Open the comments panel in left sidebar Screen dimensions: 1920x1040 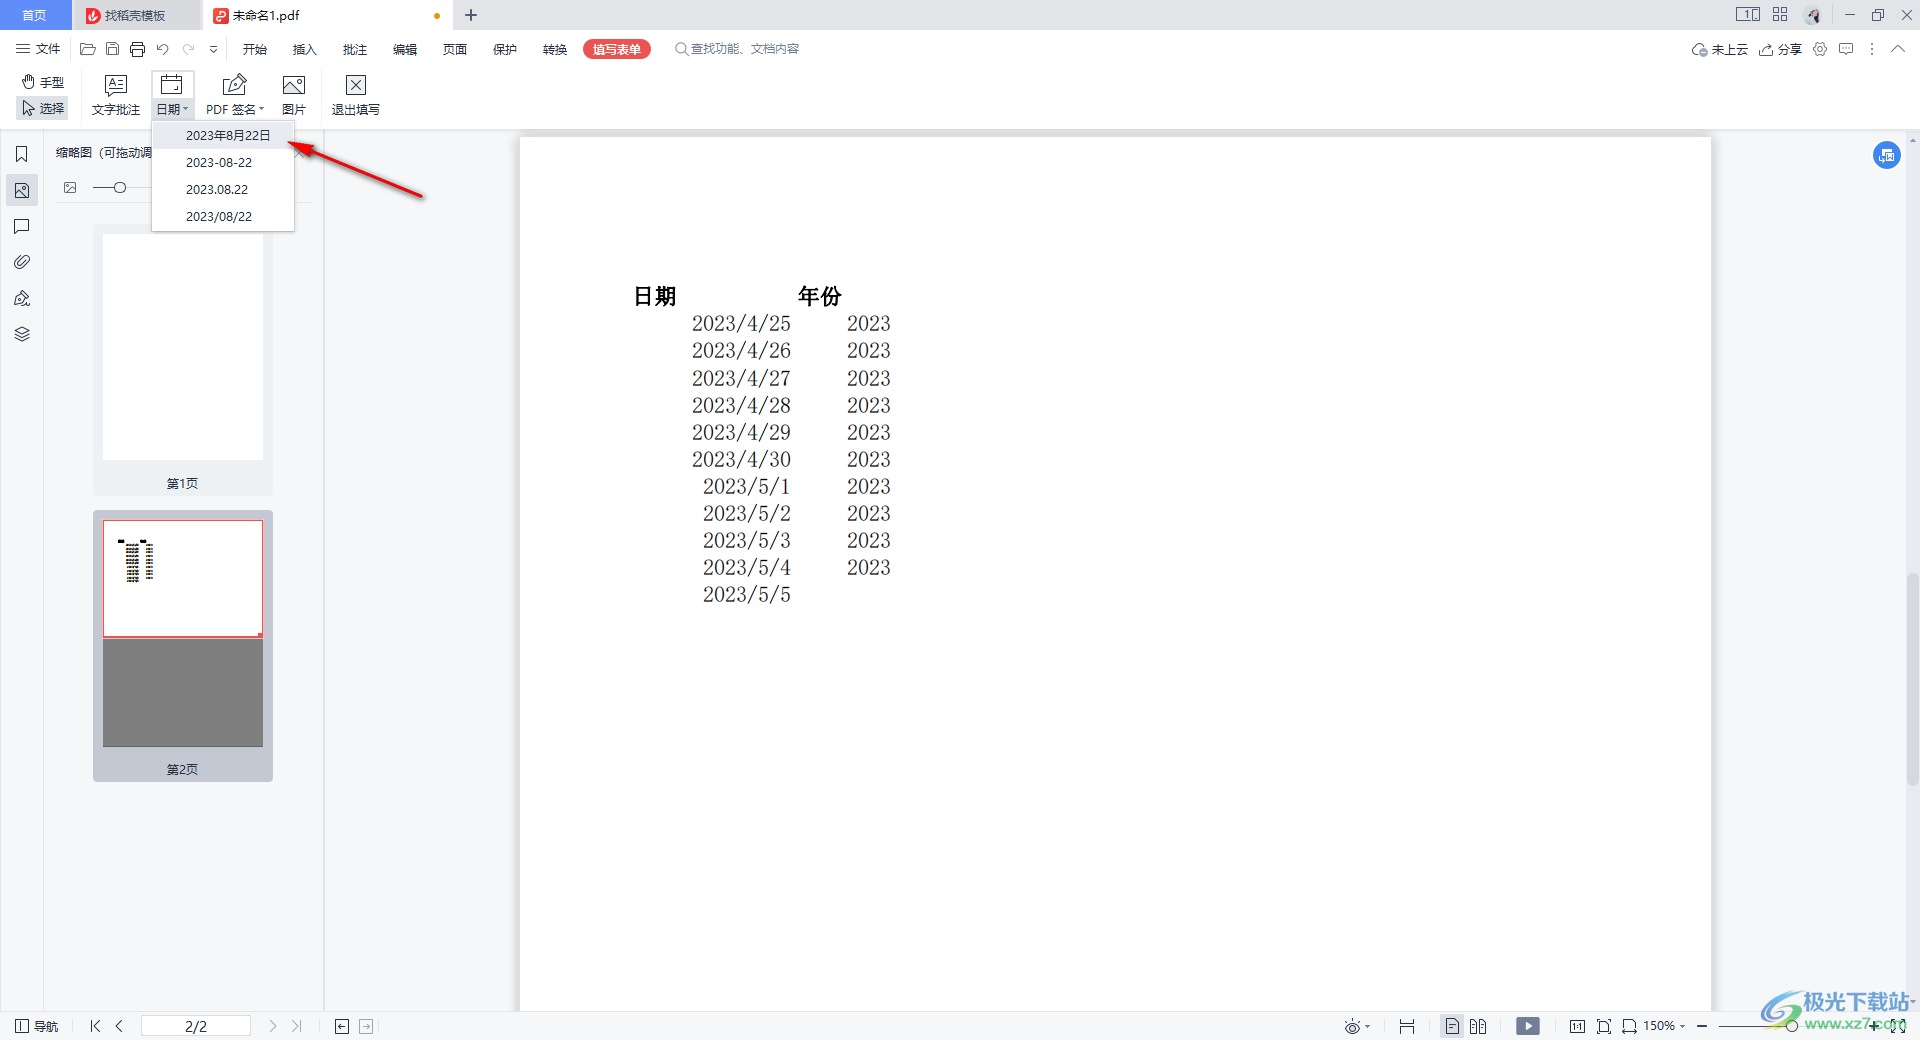click(x=22, y=226)
